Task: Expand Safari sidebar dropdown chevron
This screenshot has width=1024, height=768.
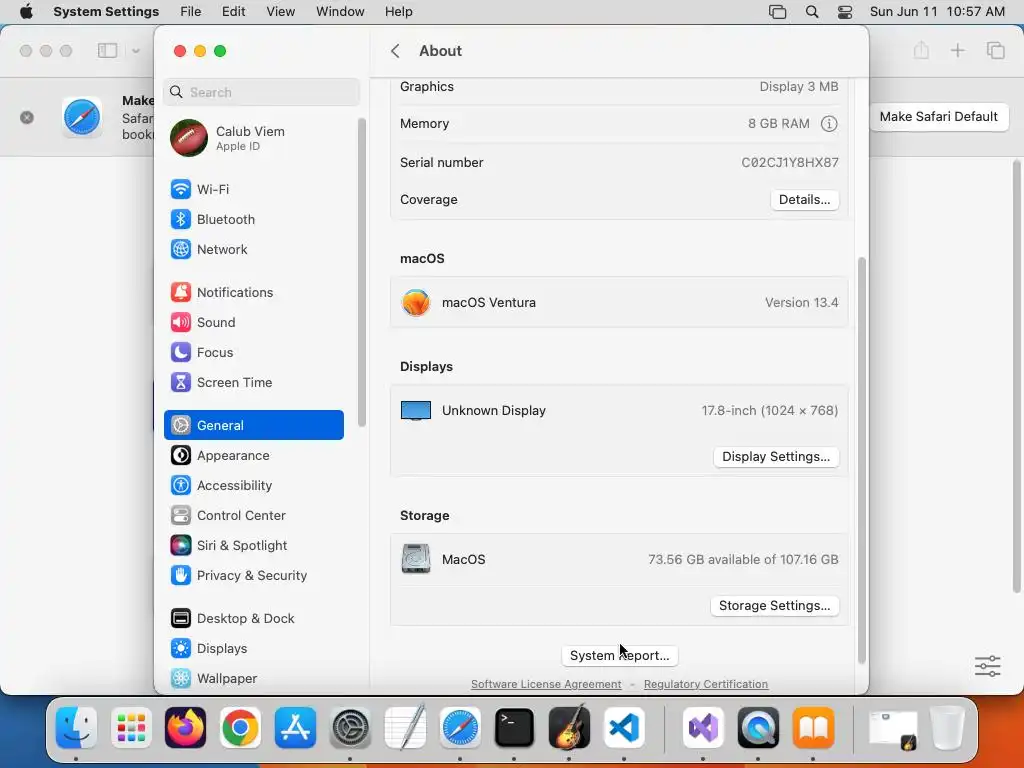Action: point(136,50)
